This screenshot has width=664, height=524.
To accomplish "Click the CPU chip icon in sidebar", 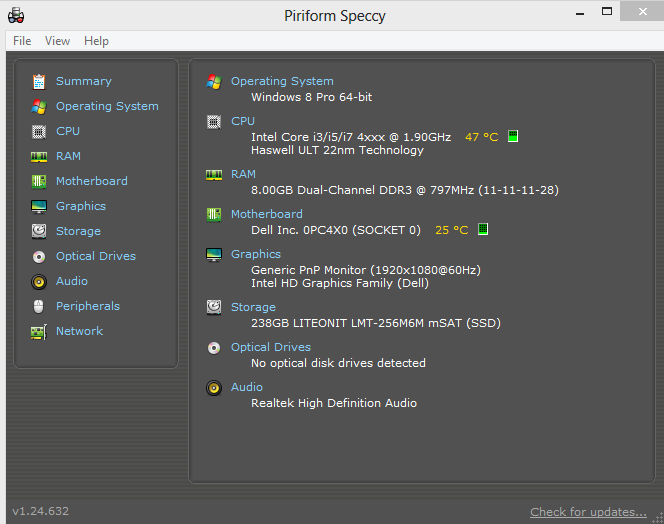I will 39,132.
